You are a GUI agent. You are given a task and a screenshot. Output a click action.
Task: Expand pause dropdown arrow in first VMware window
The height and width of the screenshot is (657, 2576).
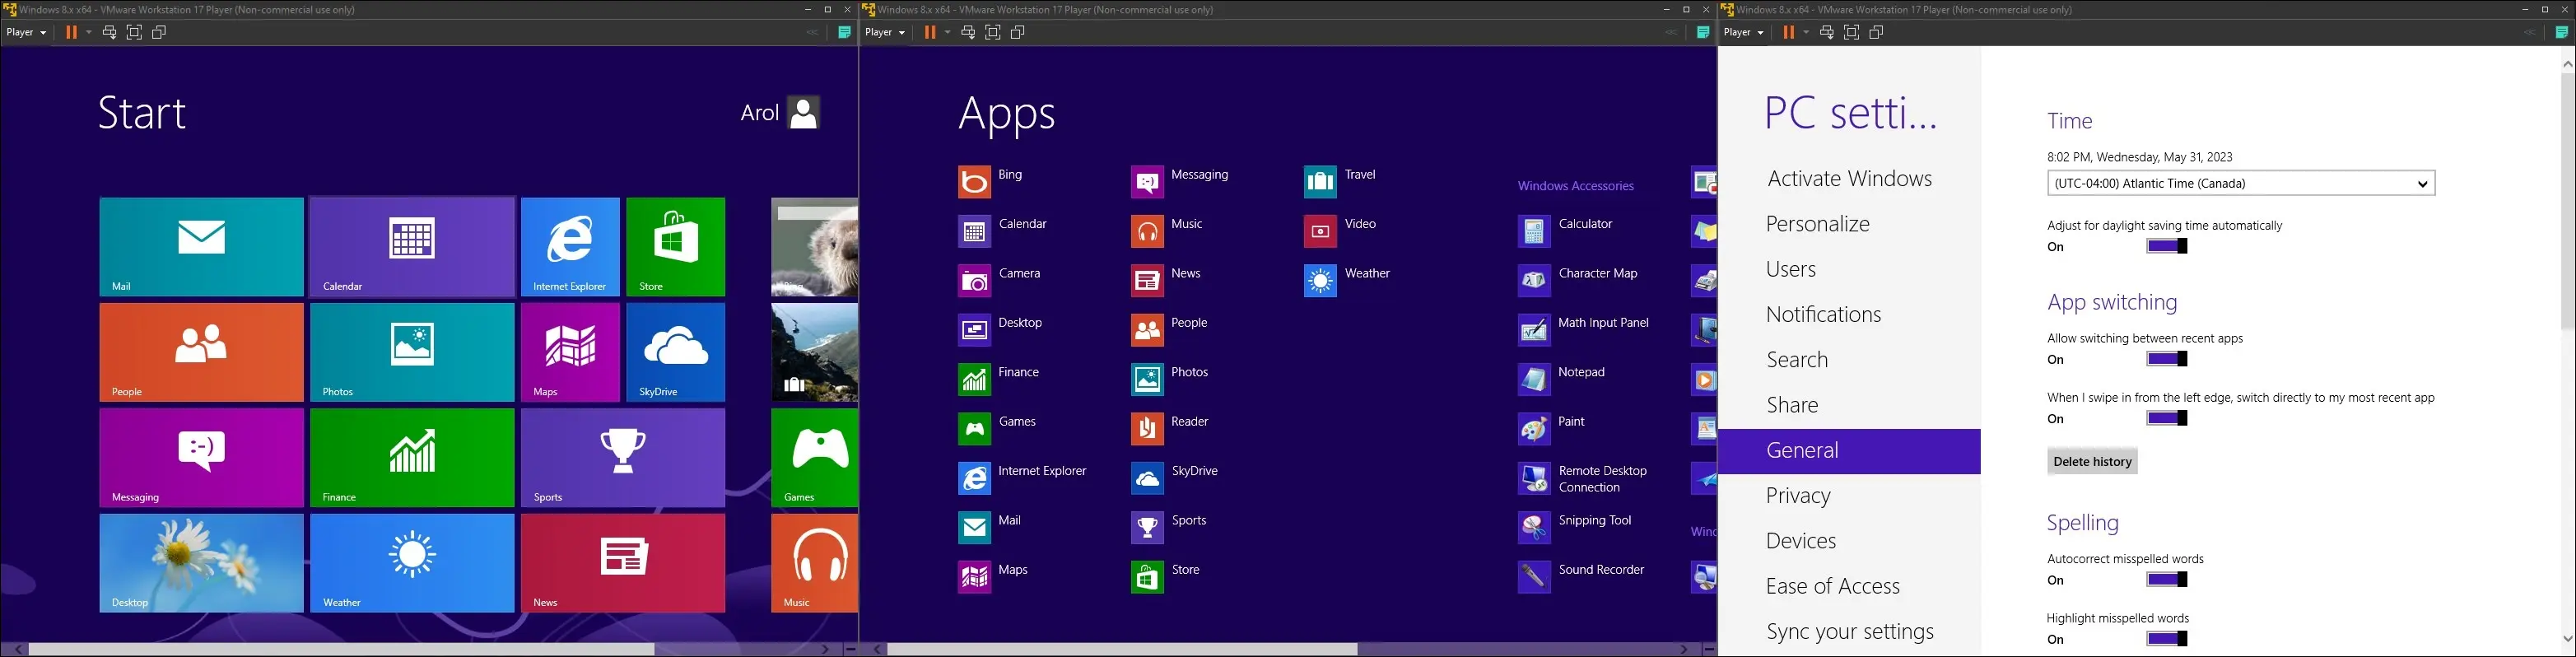coord(89,32)
